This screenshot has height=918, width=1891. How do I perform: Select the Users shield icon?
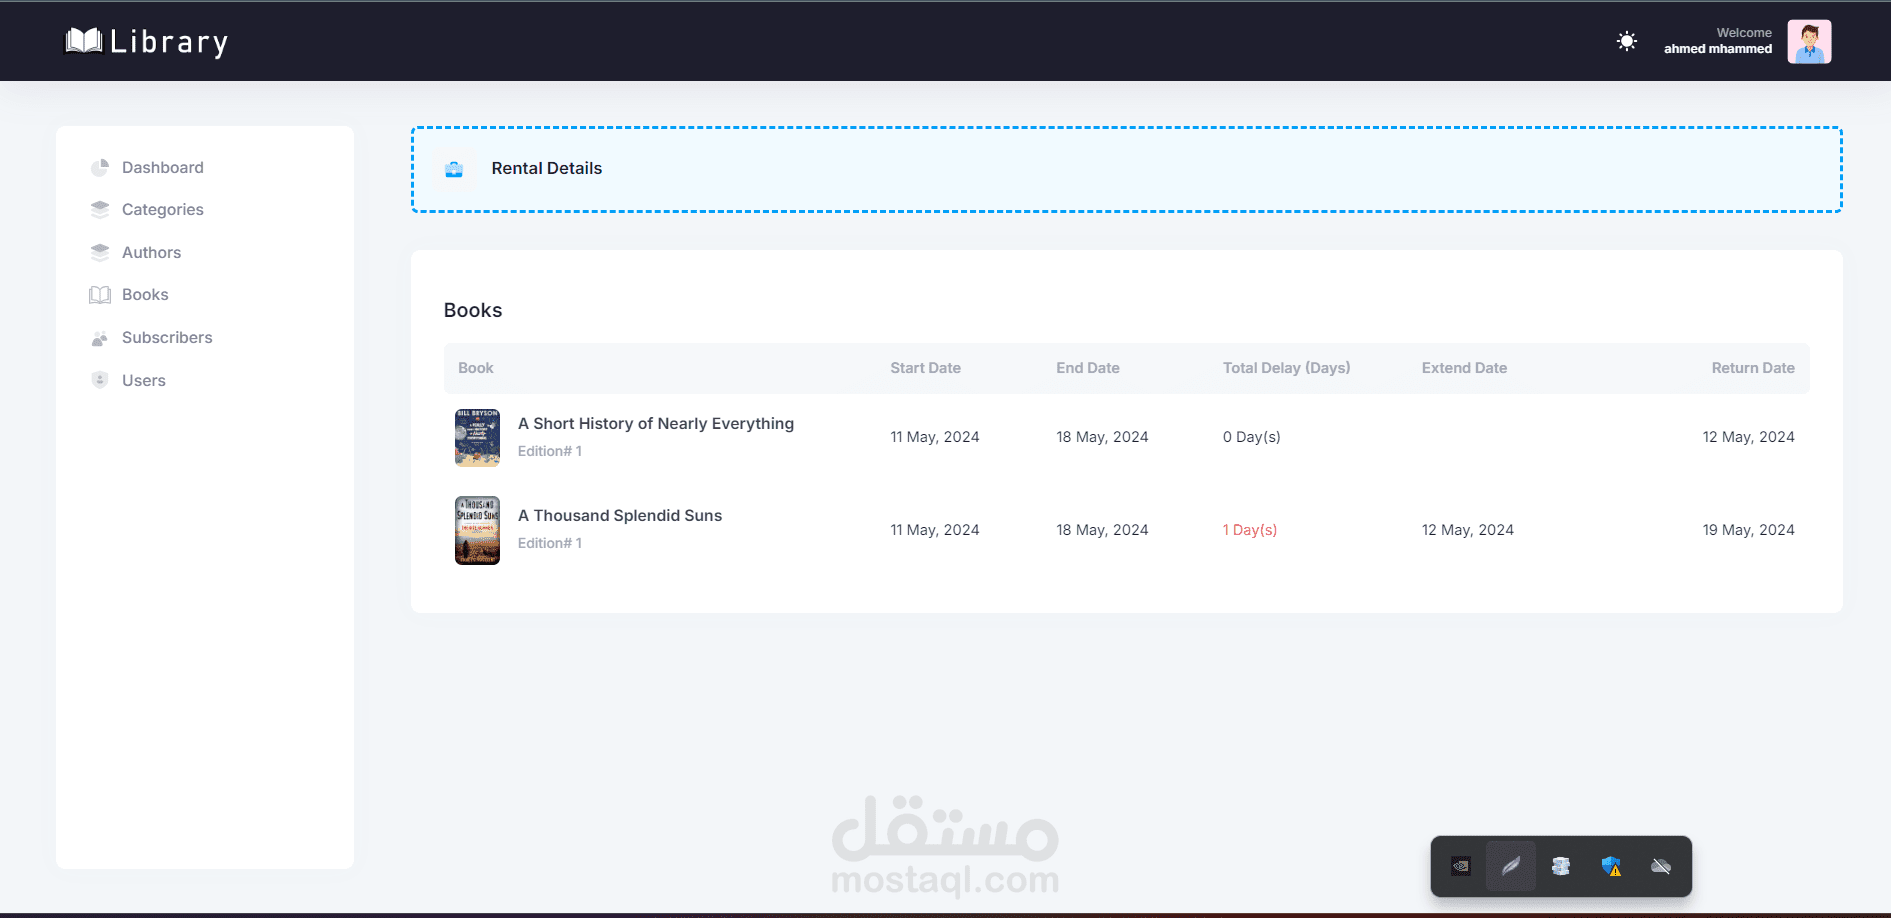(100, 380)
